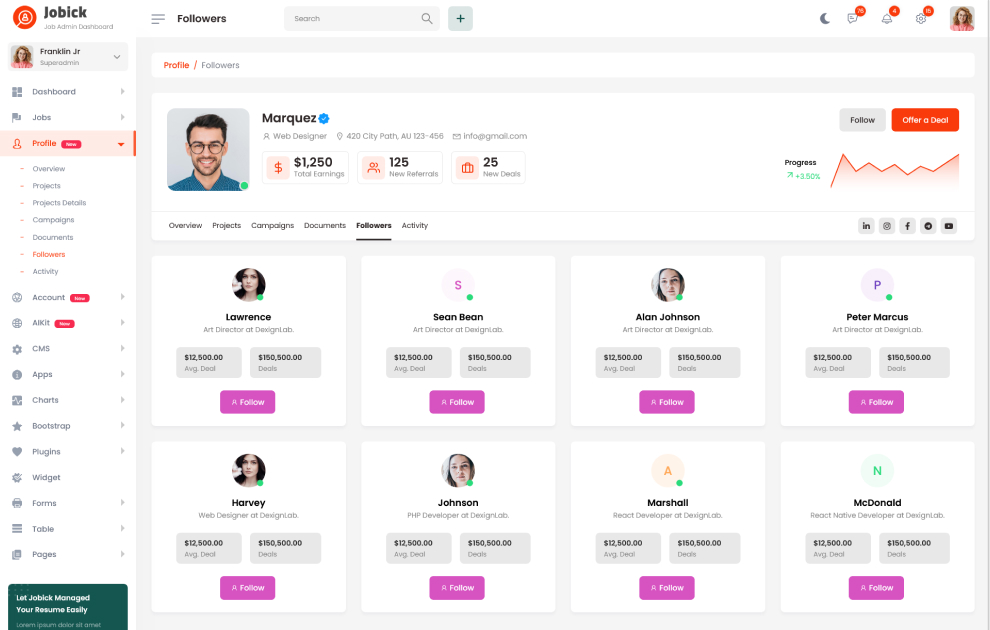Expand the Dashboard menu in the sidebar
This screenshot has height=630, width=990.
[68, 92]
